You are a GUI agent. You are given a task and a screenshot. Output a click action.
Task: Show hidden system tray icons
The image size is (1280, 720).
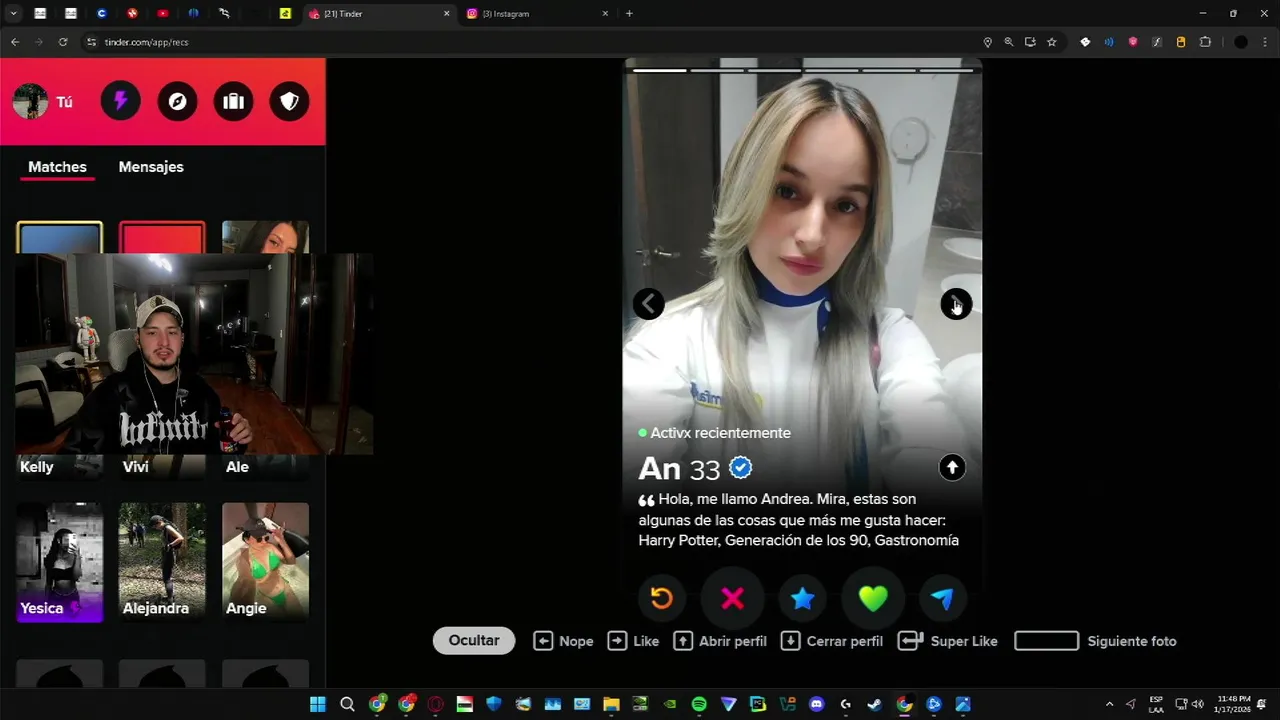coord(1109,704)
